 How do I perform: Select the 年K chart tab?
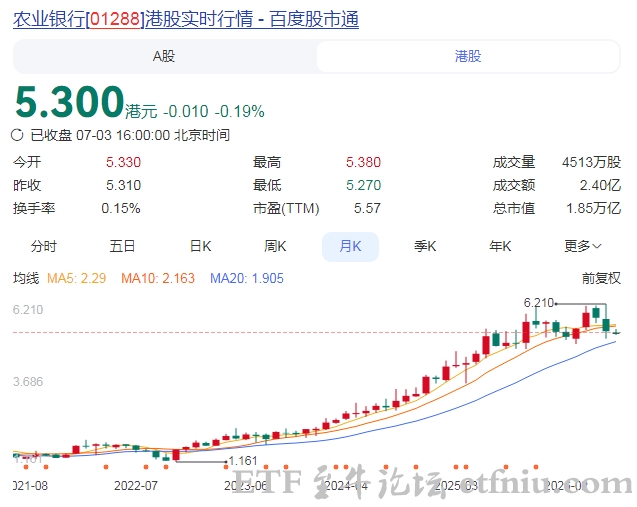coord(500,246)
